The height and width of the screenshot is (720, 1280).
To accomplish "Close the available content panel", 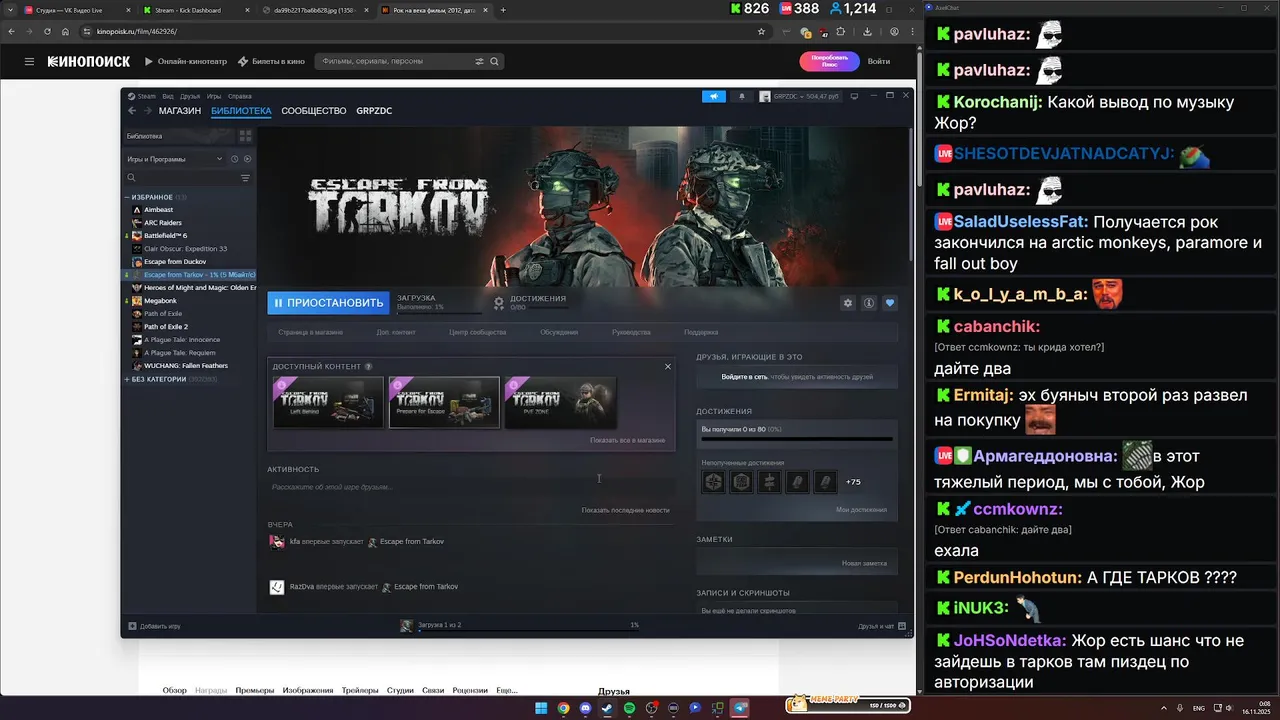I will pos(668,366).
